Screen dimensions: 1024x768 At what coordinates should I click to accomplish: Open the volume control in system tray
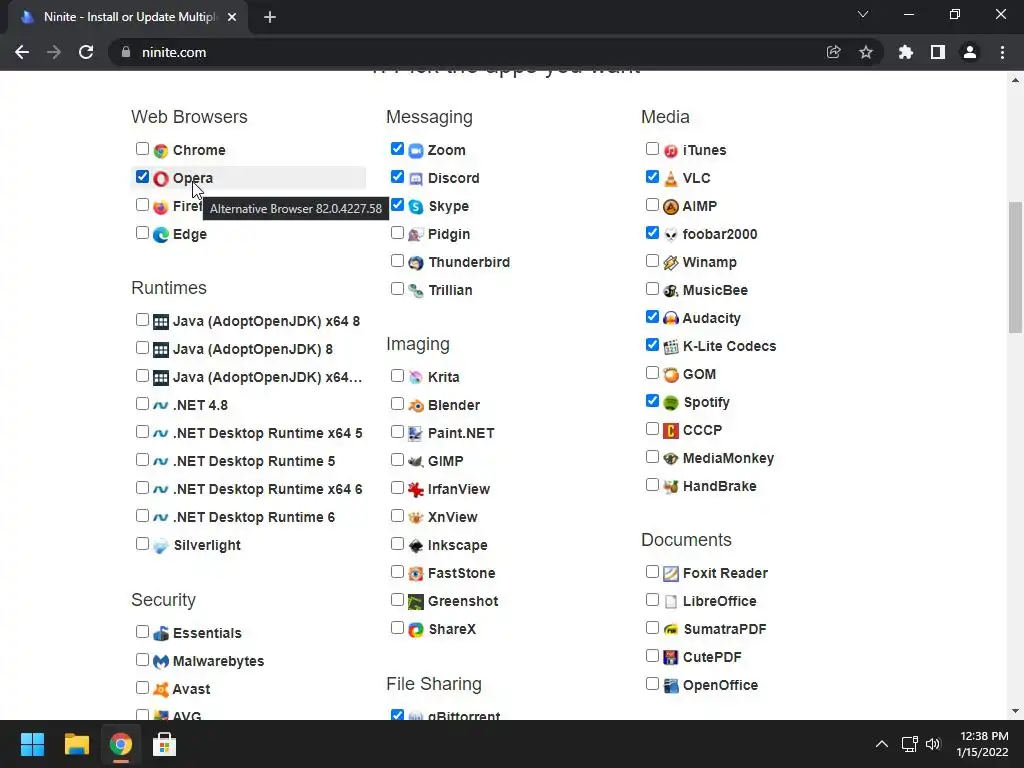click(x=933, y=744)
